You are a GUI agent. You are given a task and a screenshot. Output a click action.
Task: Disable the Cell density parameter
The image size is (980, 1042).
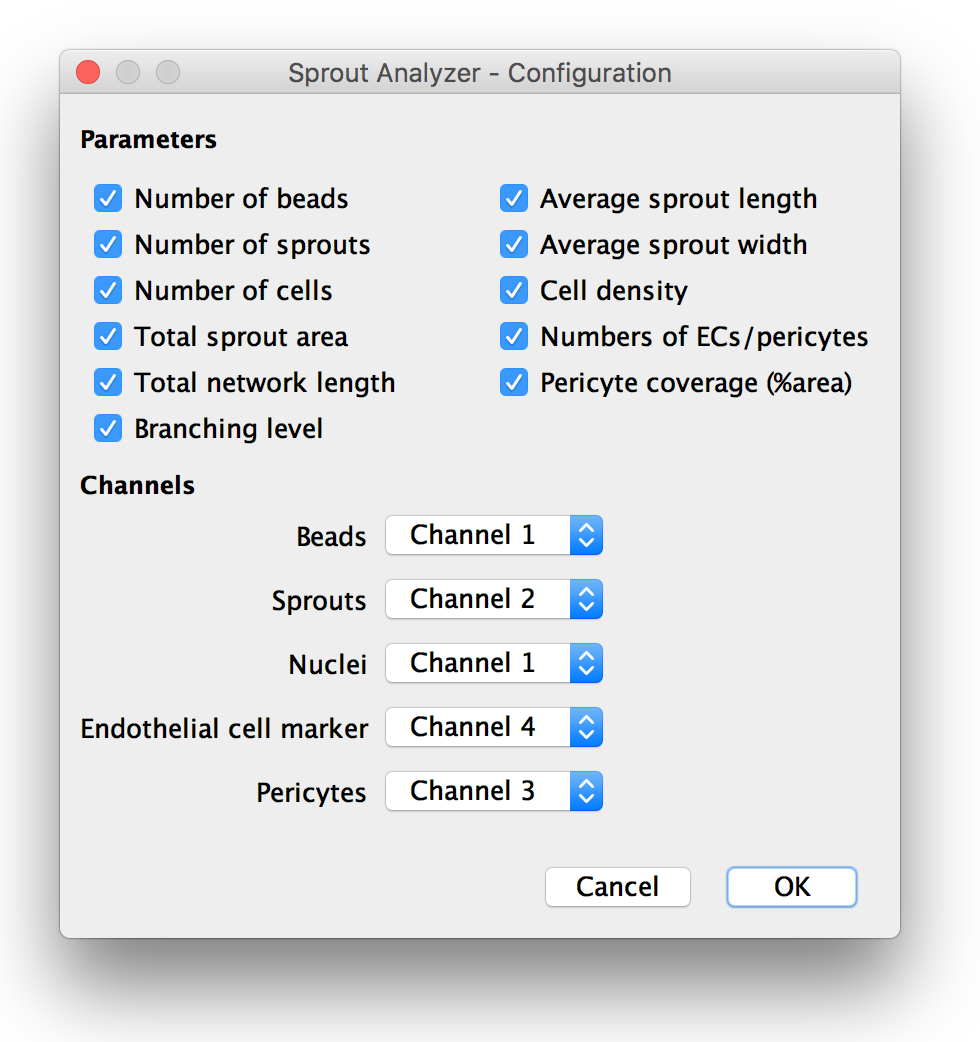click(x=514, y=290)
